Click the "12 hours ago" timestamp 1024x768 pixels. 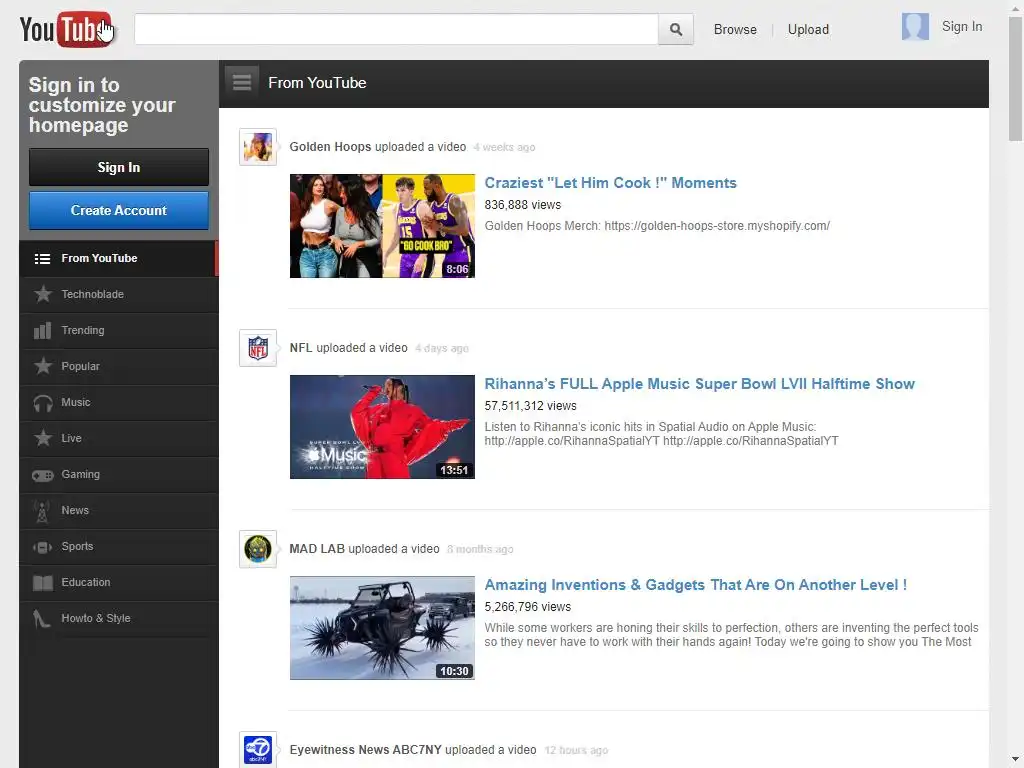tap(576, 750)
